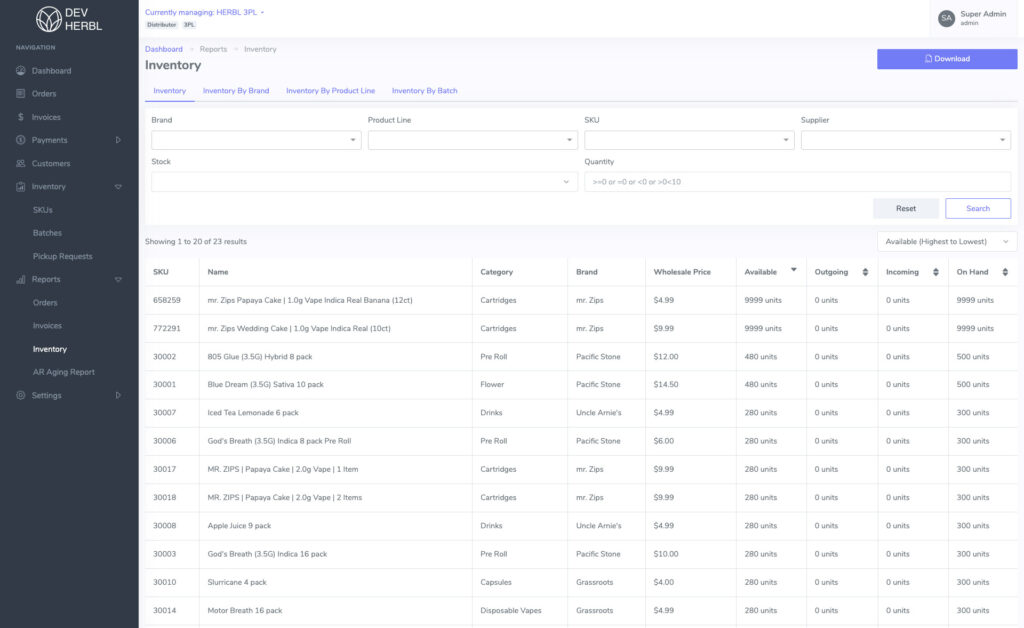
Task: Click the SA user avatar
Action: click(x=946, y=18)
